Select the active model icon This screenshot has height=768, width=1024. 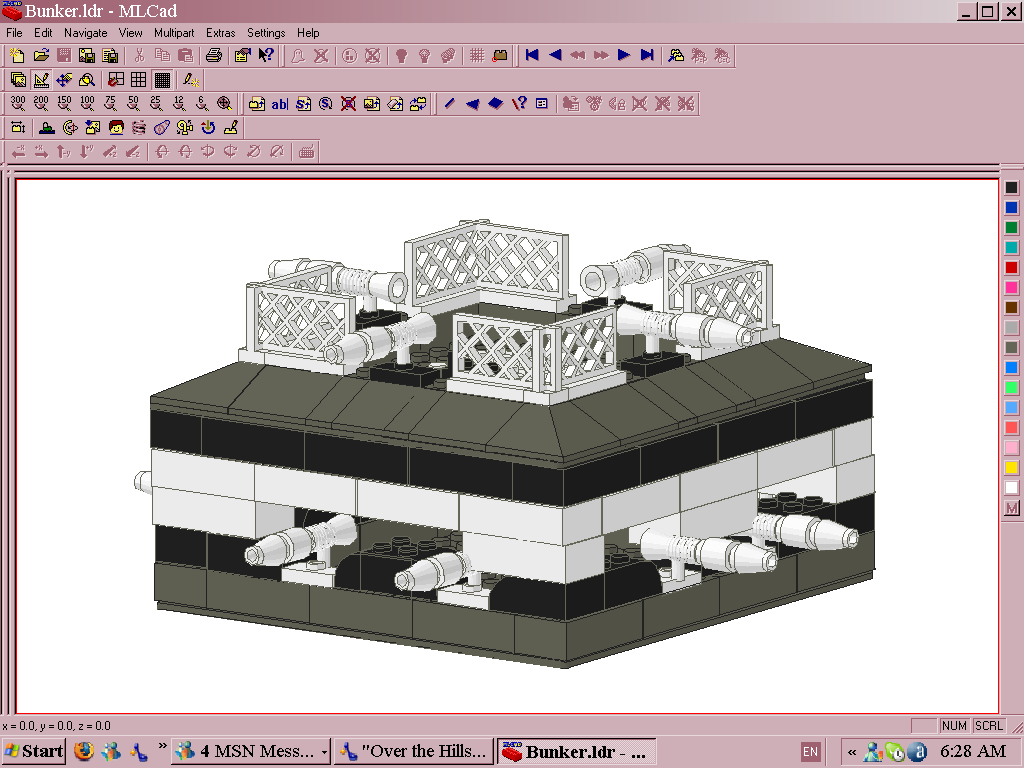[676, 56]
